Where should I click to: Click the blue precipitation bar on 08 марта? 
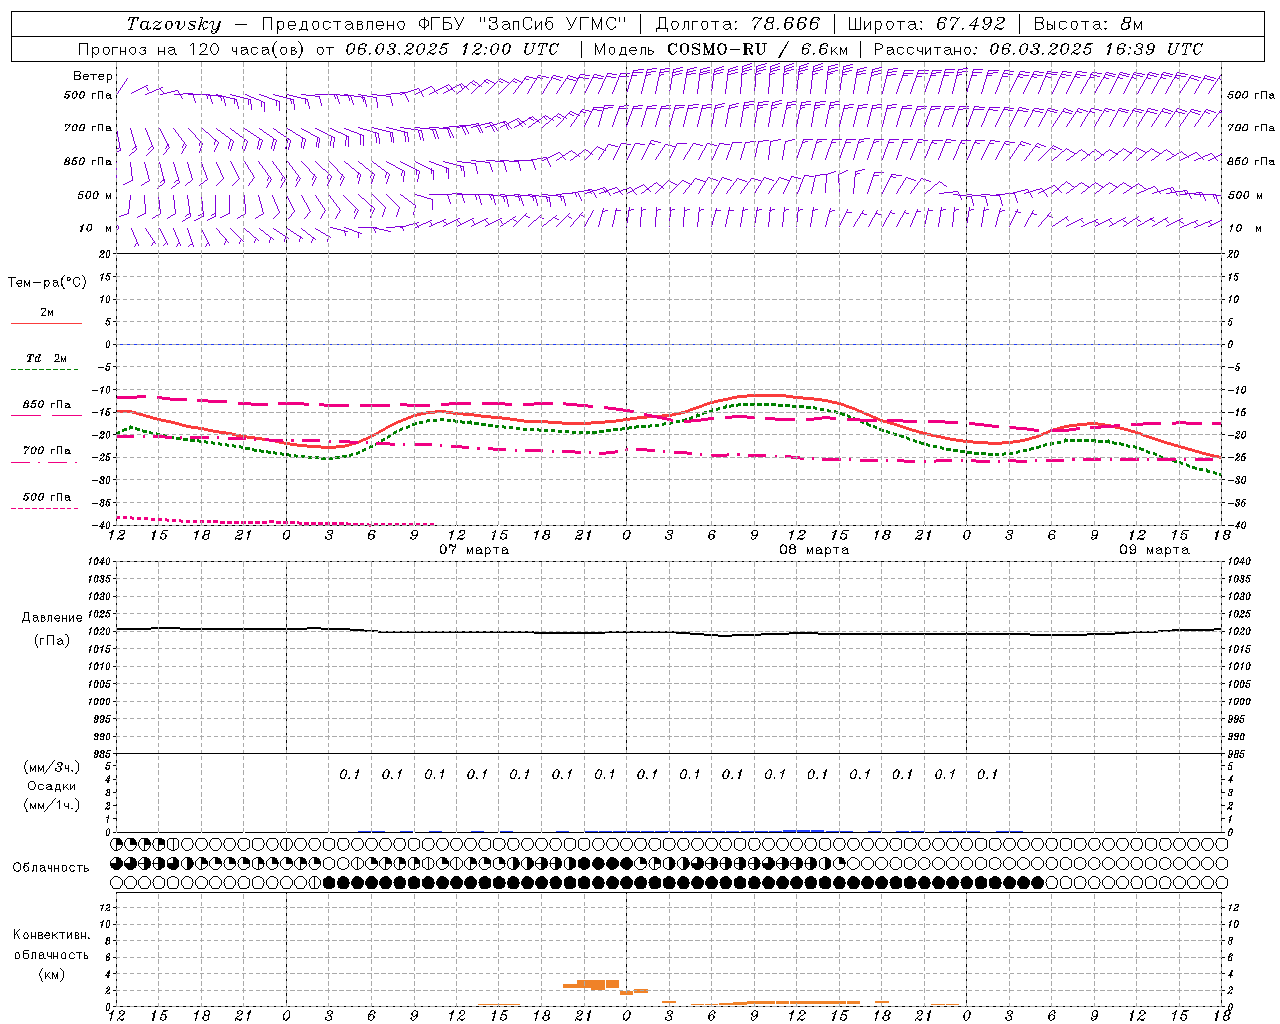[804, 830]
